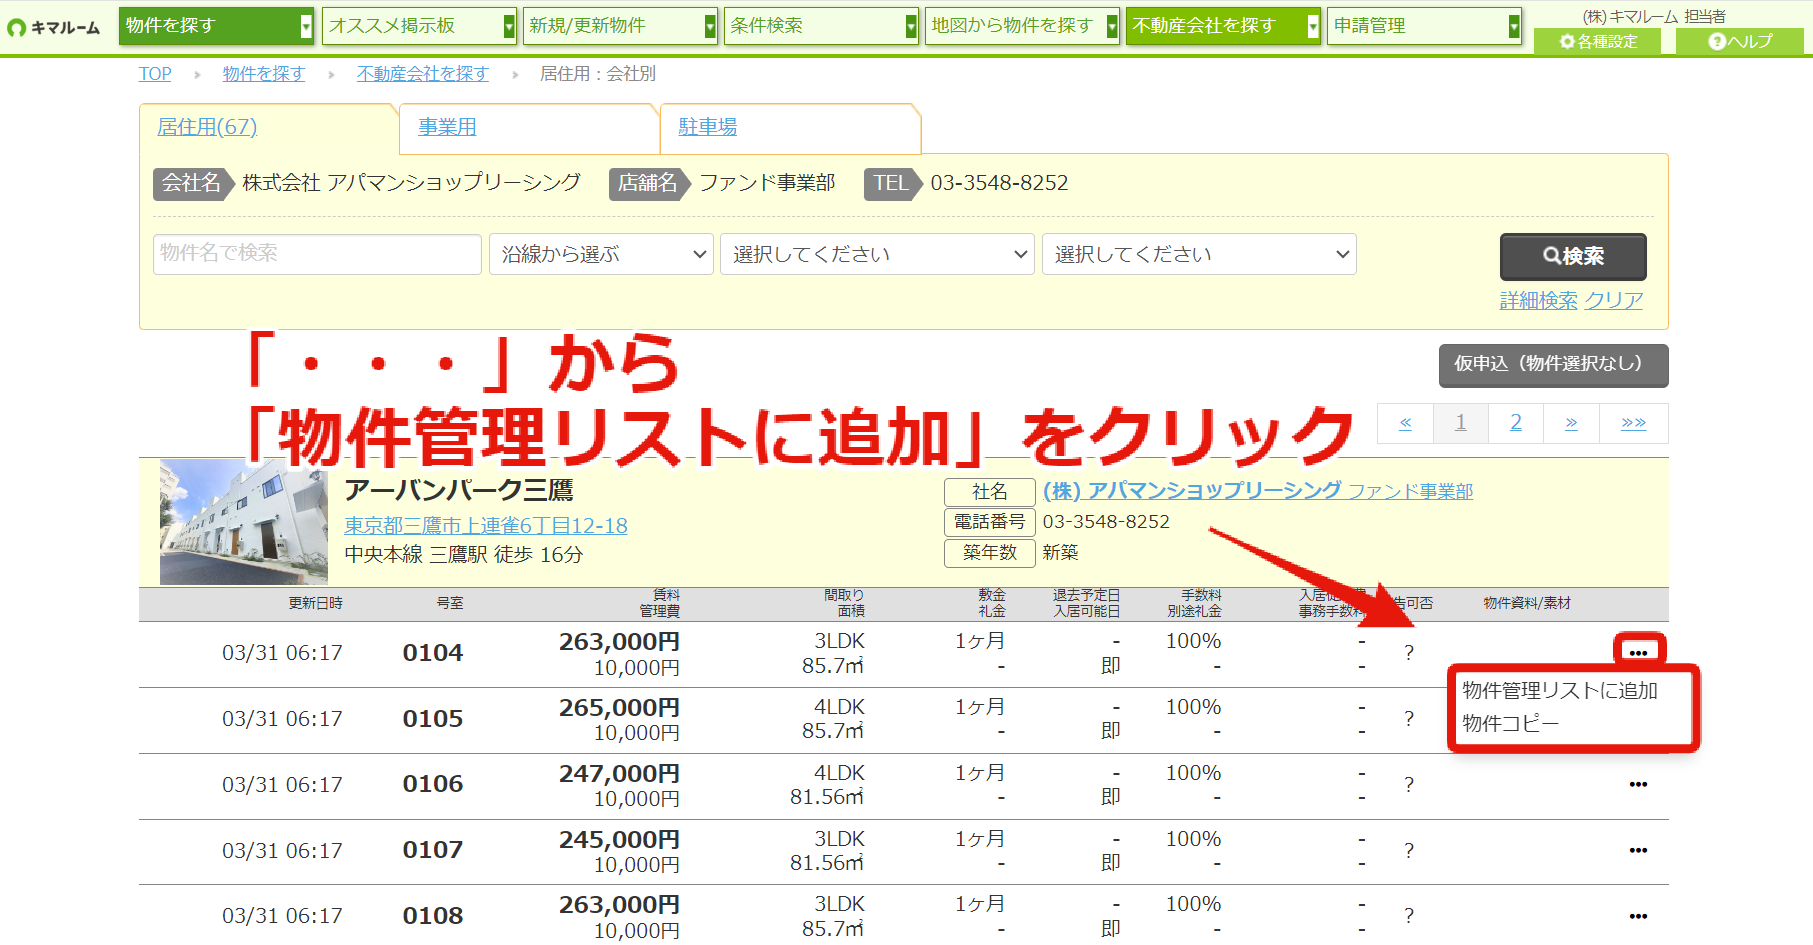Open 各種設定 settings gear button
The image size is (1813, 945).
(1598, 41)
